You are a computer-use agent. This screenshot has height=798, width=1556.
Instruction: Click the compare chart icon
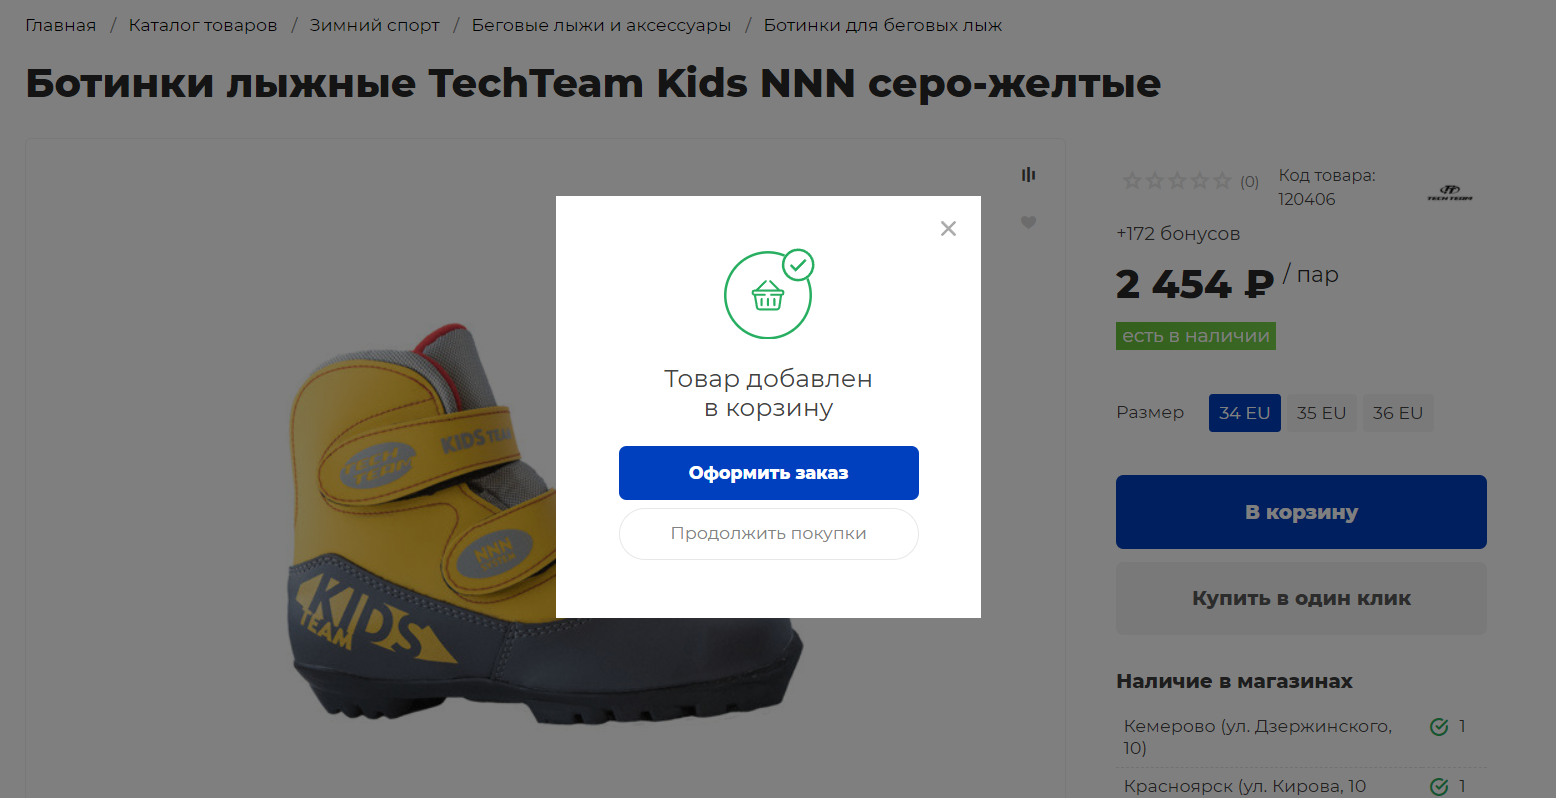pos(1028,175)
